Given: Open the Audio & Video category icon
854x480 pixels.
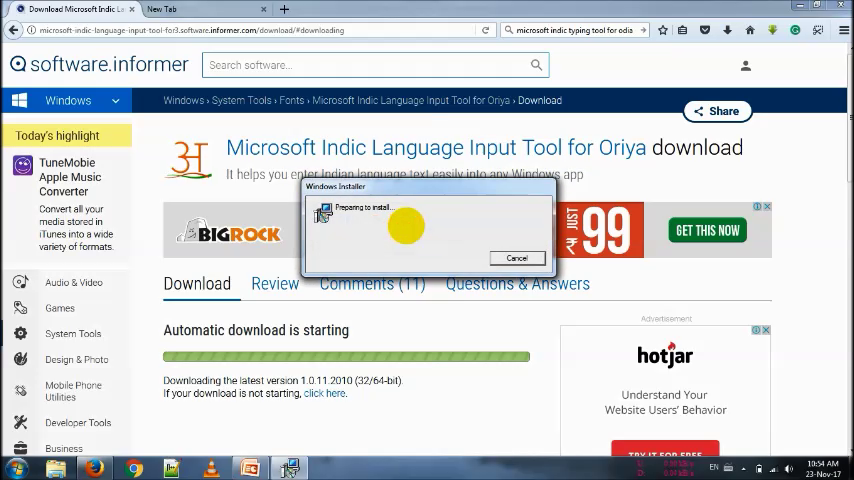Looking at the screenshot, I should coord(21,282).
